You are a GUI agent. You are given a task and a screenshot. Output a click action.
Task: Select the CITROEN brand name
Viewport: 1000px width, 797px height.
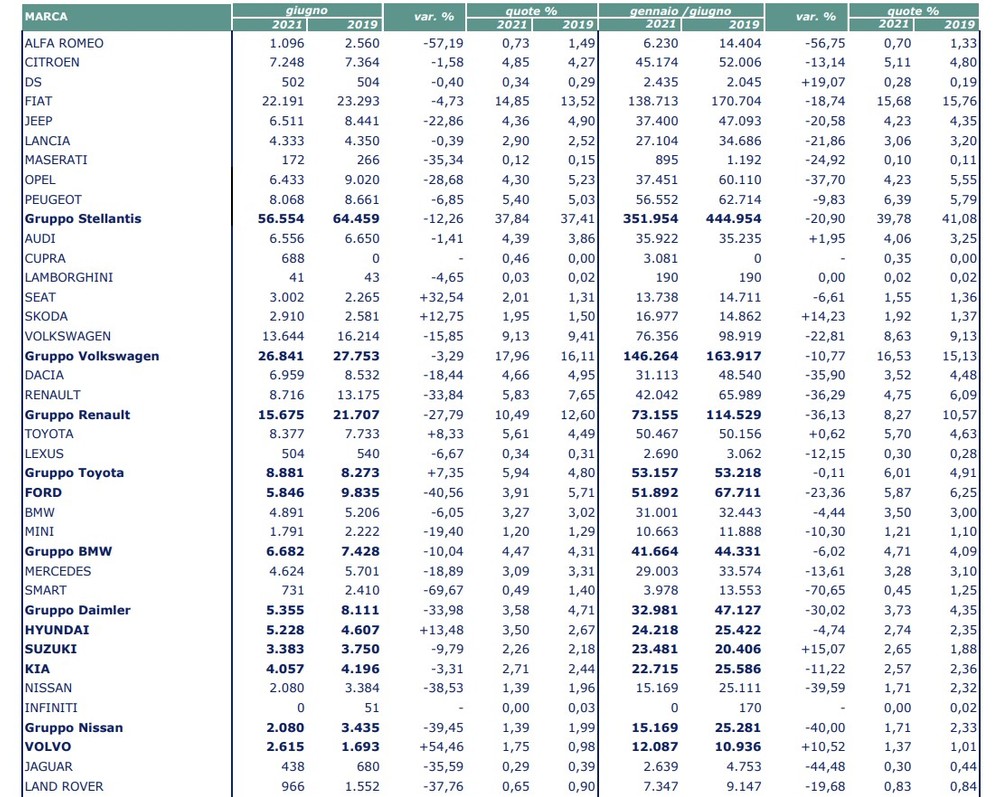click(52, 62)
